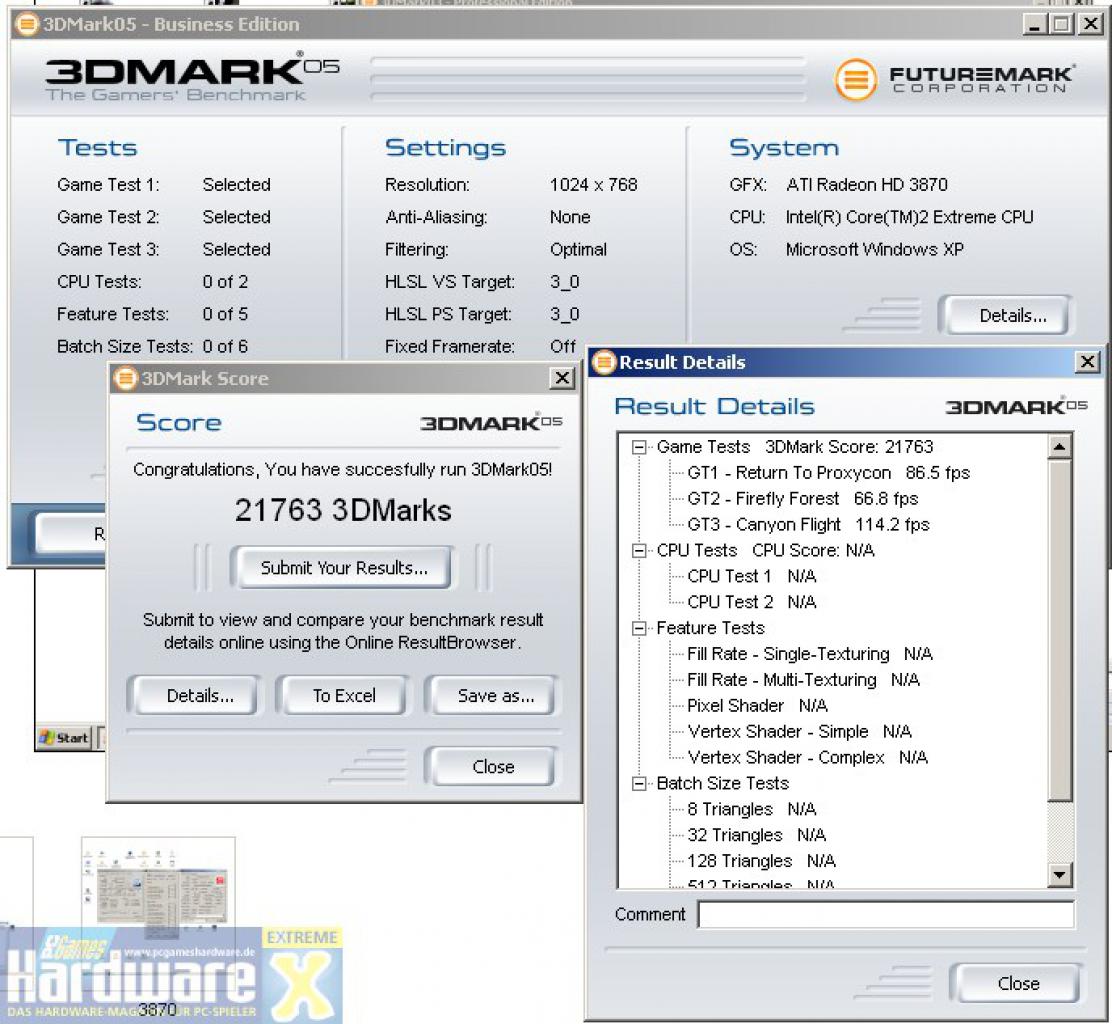
Task: Select 32 Triangles row
Action: pos(757,835)
